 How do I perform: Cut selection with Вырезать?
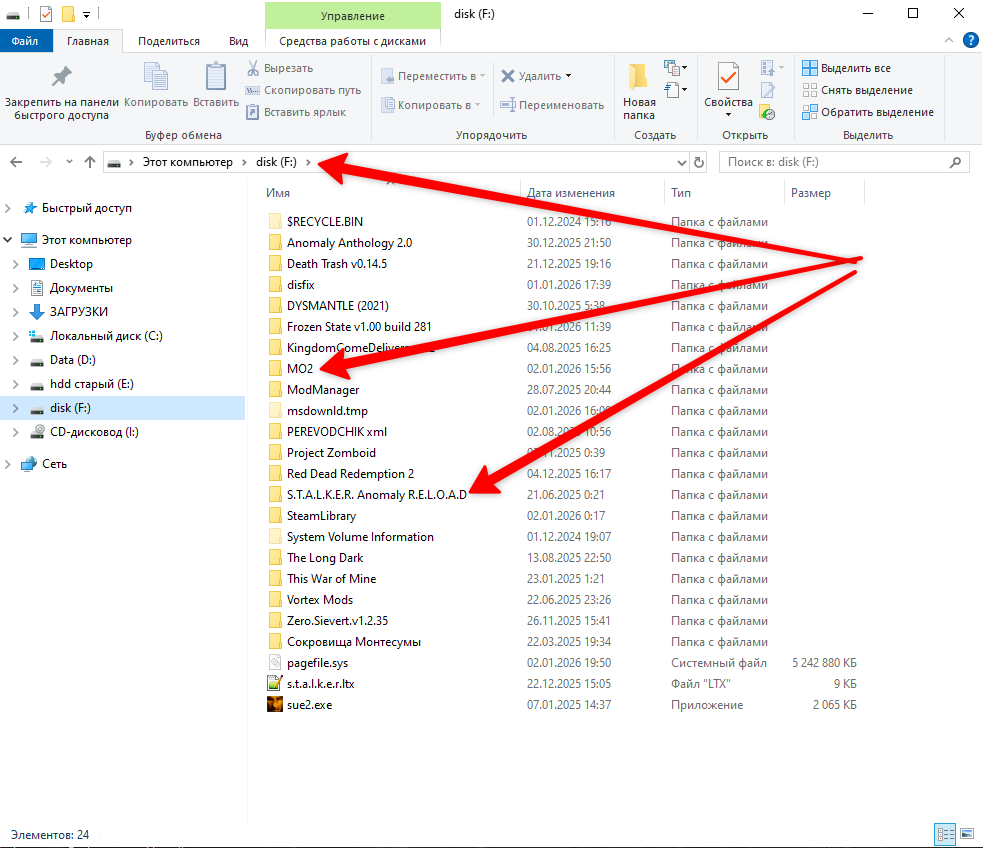coord(280,68)
